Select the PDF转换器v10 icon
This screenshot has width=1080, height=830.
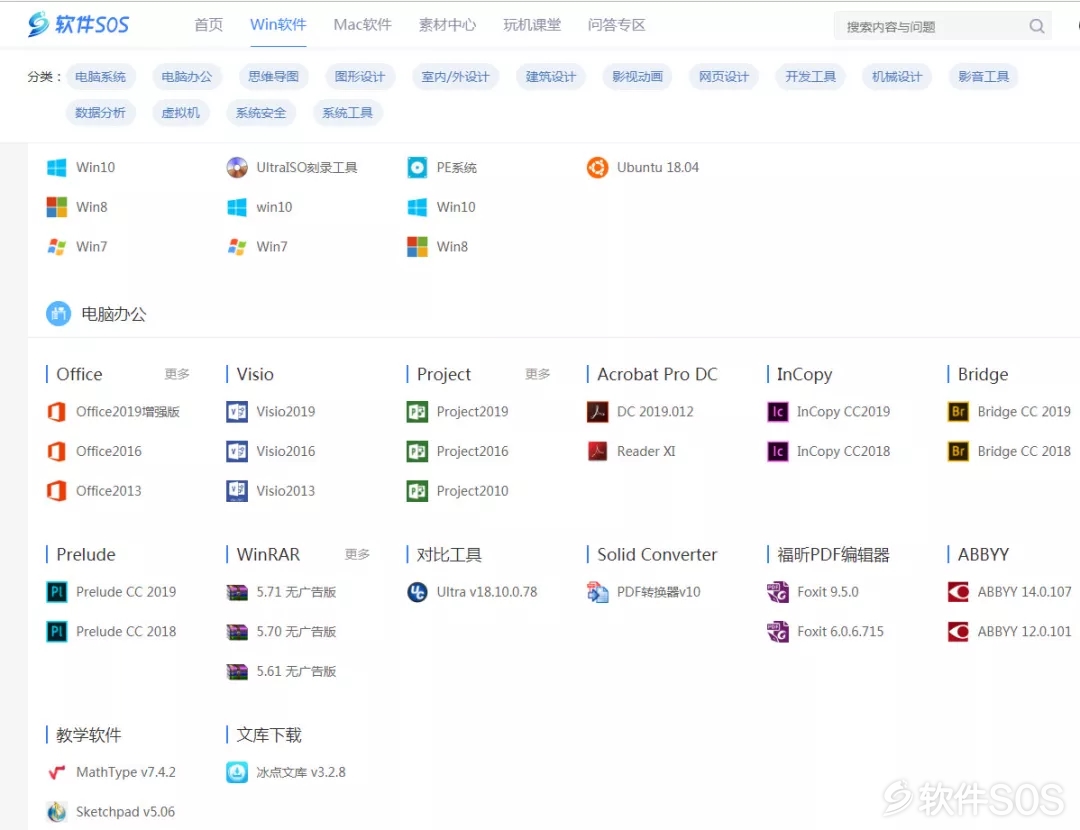pos(597,592)
